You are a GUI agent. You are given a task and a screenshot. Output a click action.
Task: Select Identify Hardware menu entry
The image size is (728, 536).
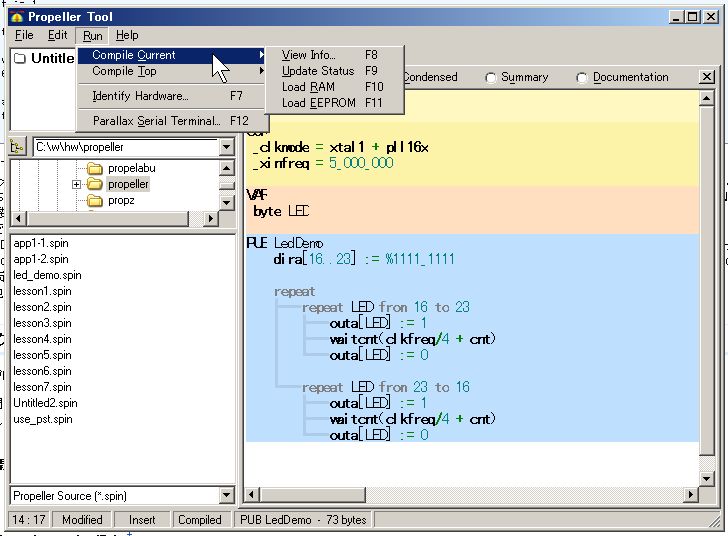coord(140,96)
